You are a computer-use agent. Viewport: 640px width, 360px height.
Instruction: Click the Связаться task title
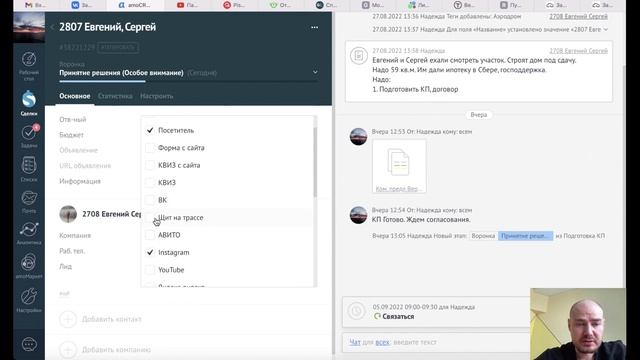[398, 316]
